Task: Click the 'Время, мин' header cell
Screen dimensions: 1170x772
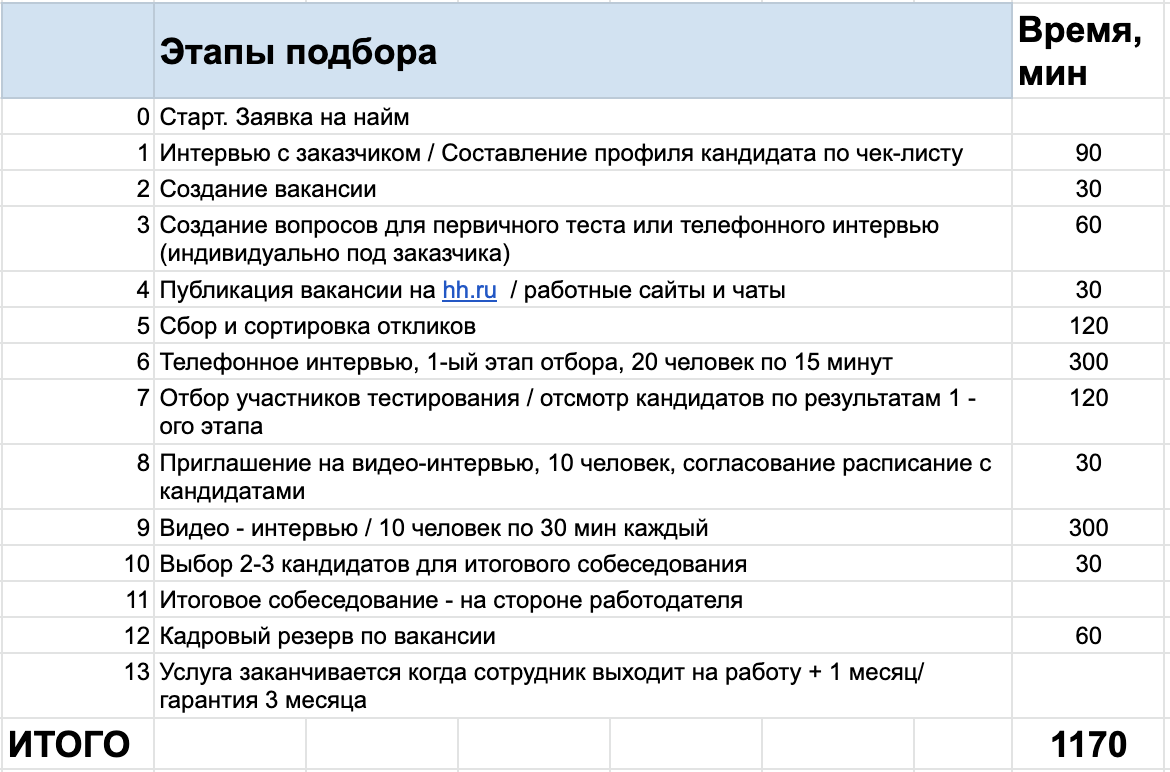Action: pyautogui.click(x=1079, y=52)
